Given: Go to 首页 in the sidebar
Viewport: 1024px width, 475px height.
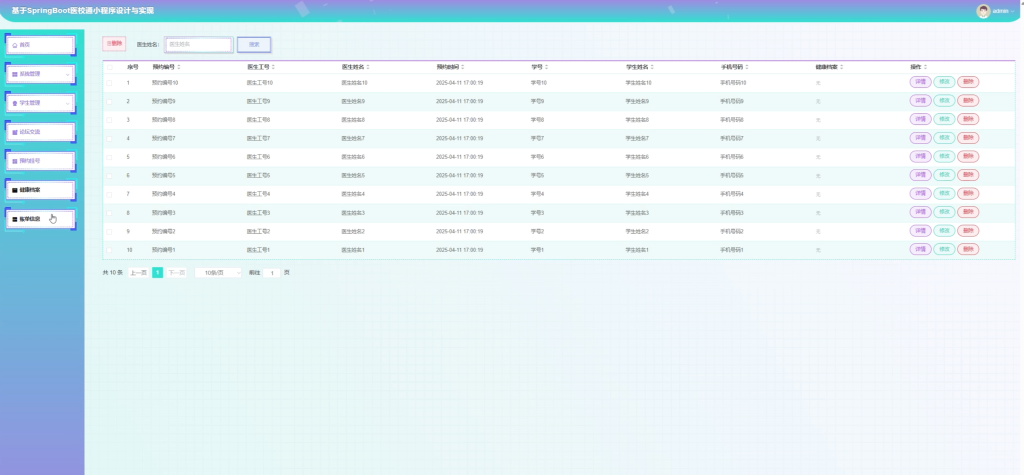Looking at the screenshot, I should click(40, 45).
